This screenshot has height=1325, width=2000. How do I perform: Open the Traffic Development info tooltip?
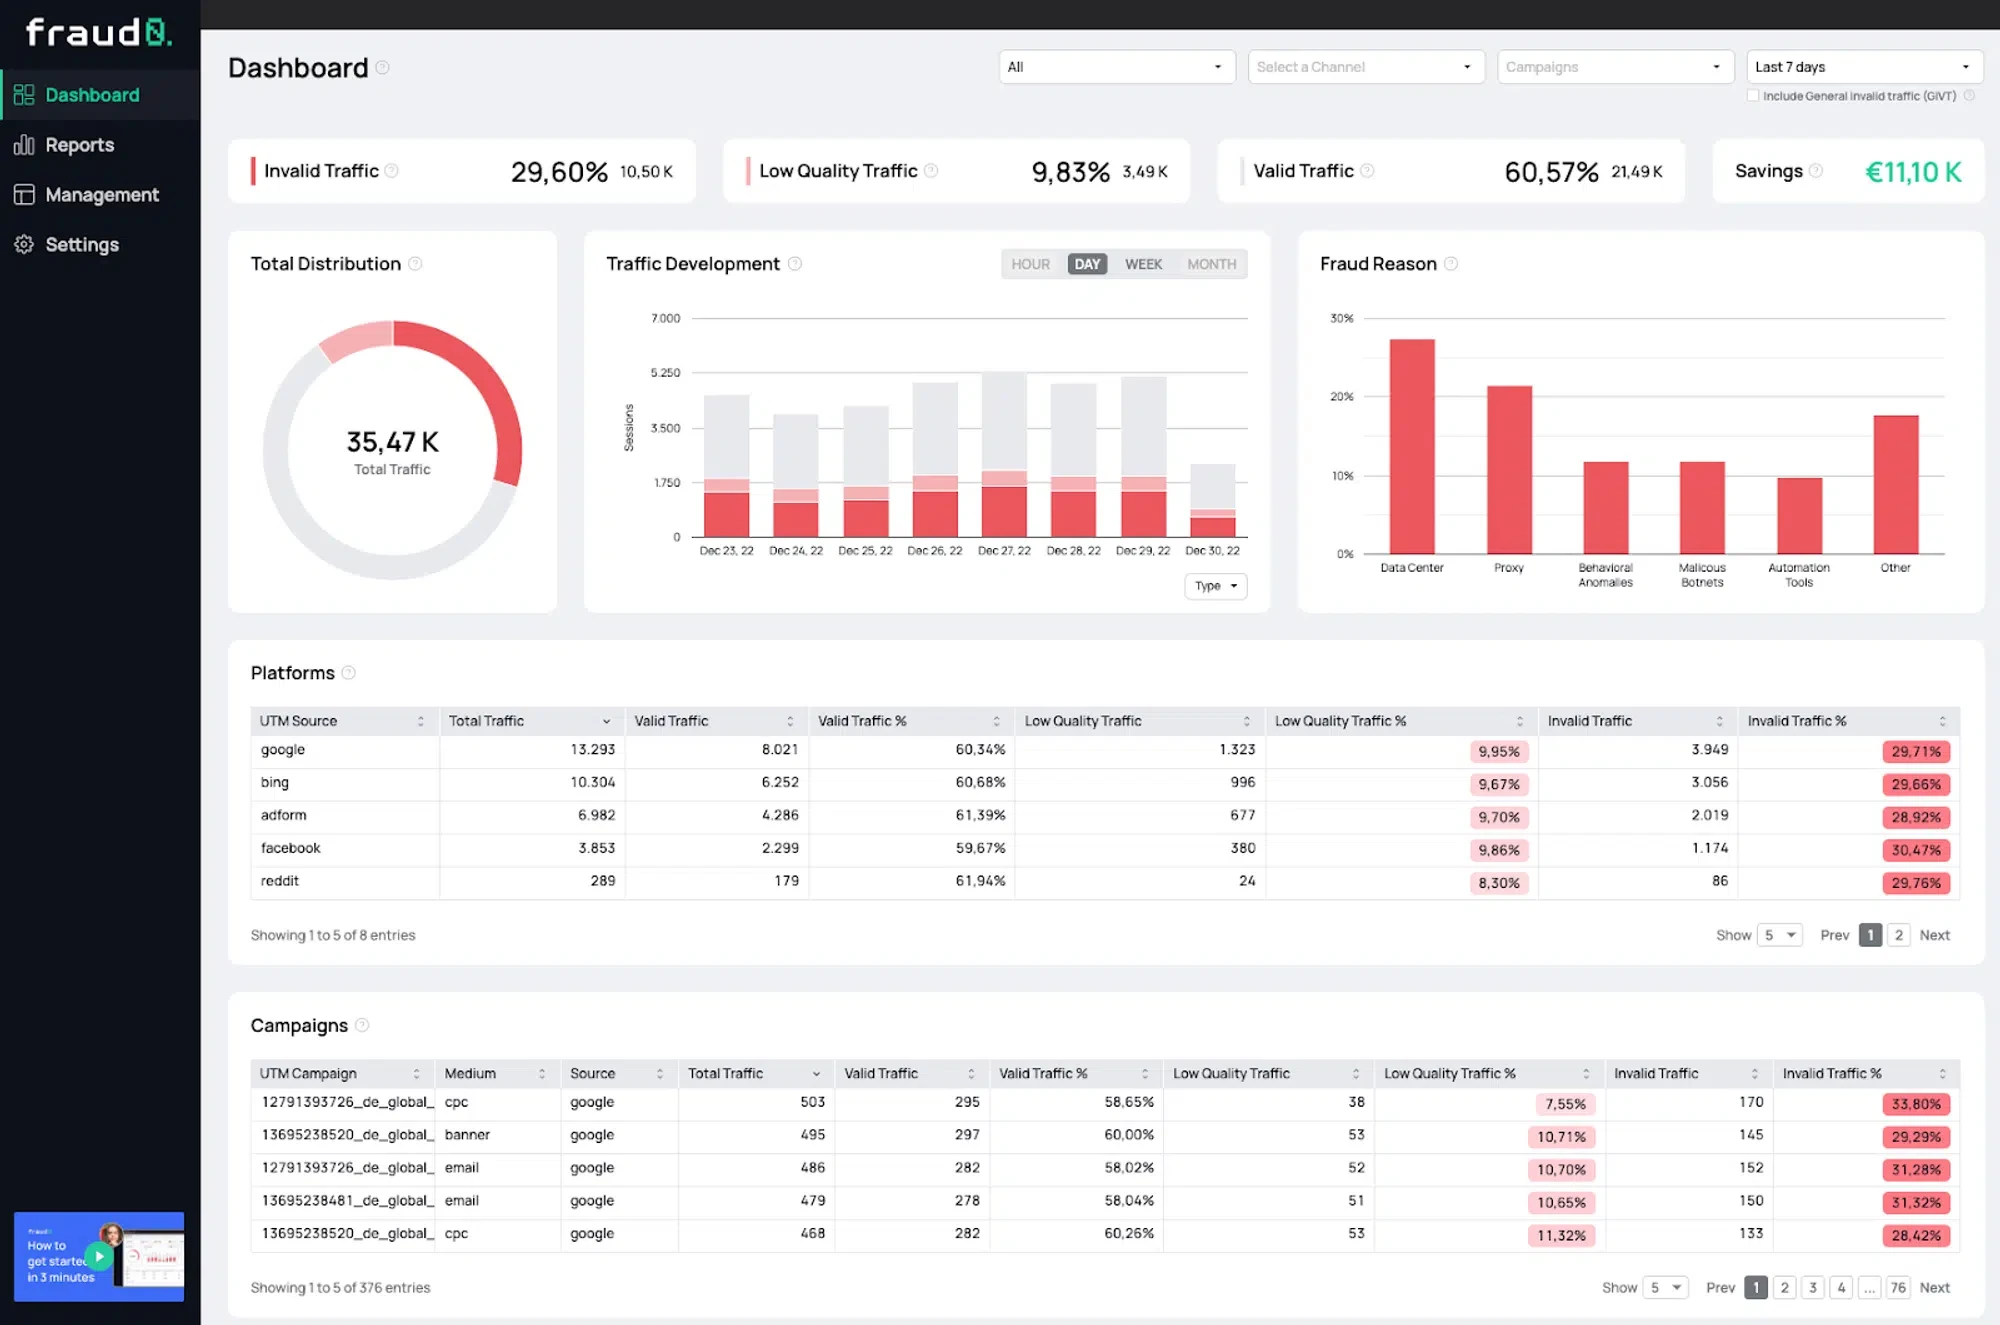795,263
